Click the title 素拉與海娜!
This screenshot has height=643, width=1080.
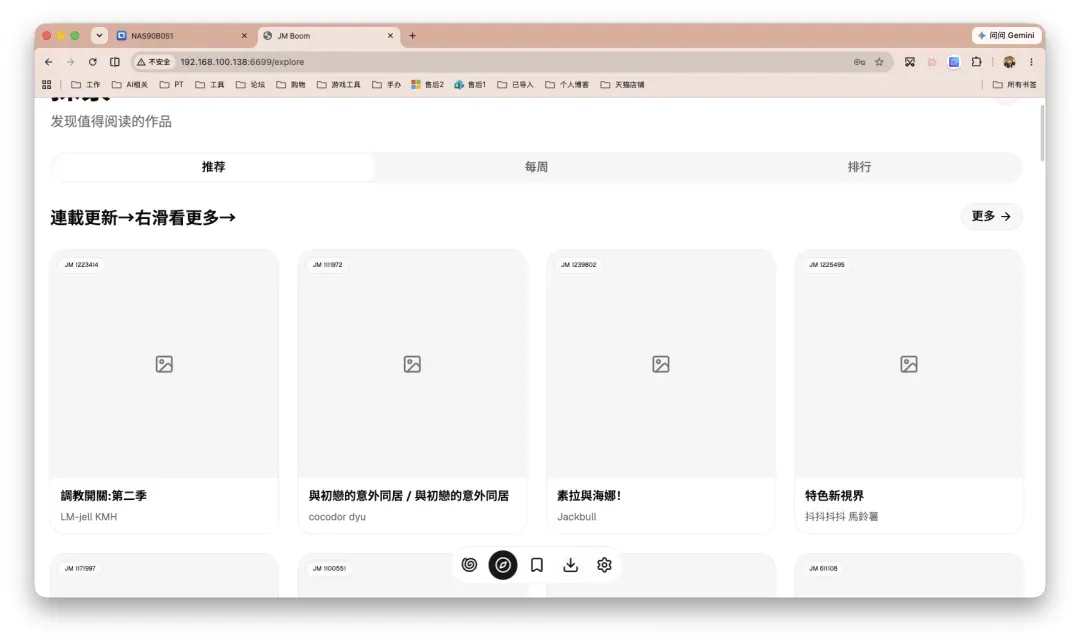click(589, 496)
